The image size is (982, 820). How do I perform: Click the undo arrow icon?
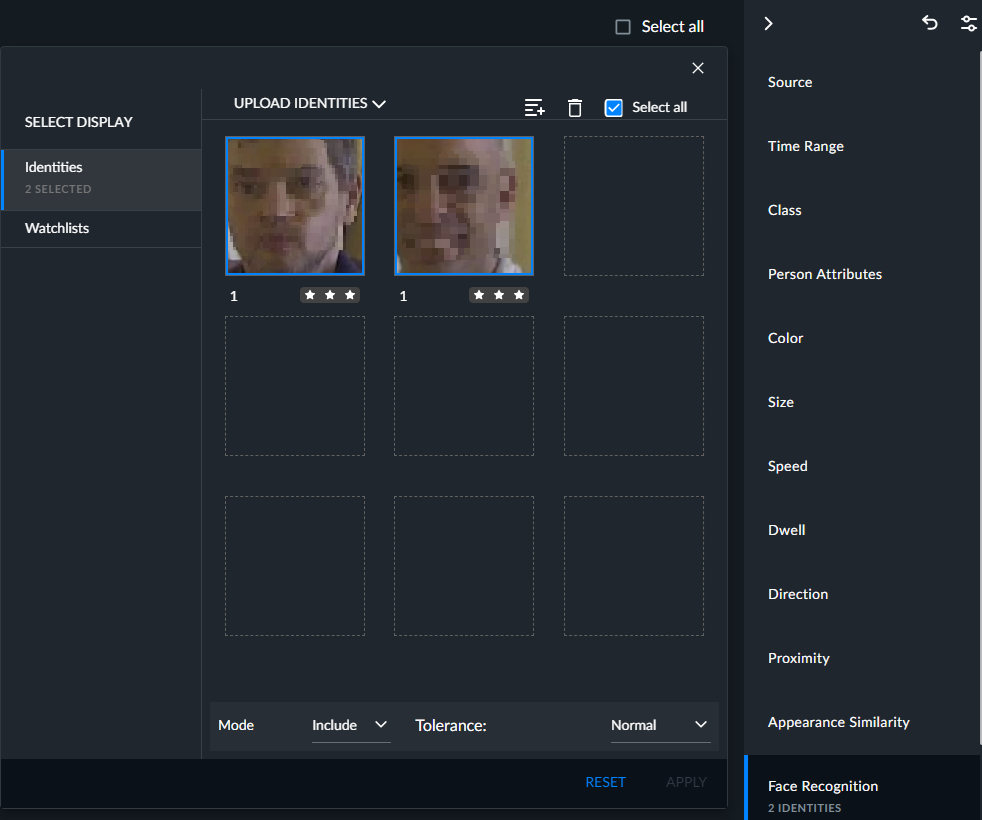(x=929, y=23)
